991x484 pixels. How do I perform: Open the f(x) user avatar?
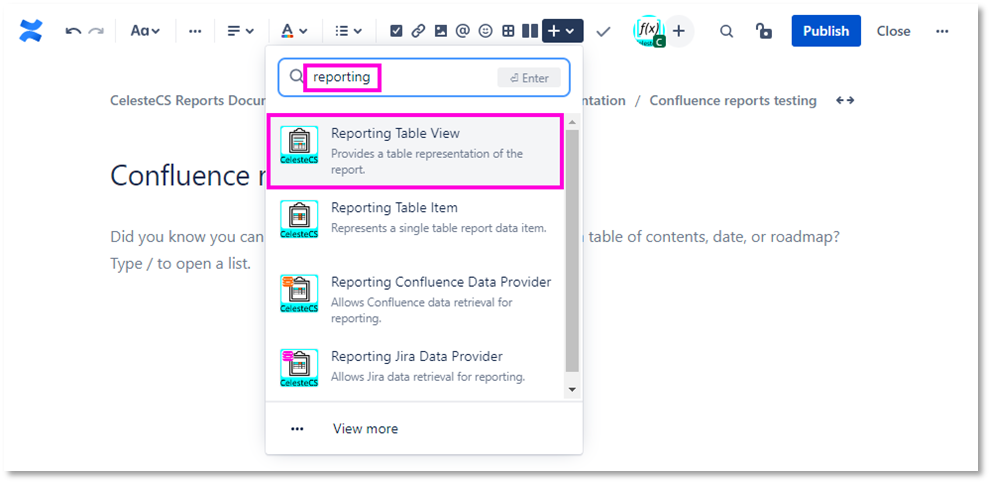tap(648, 31)
